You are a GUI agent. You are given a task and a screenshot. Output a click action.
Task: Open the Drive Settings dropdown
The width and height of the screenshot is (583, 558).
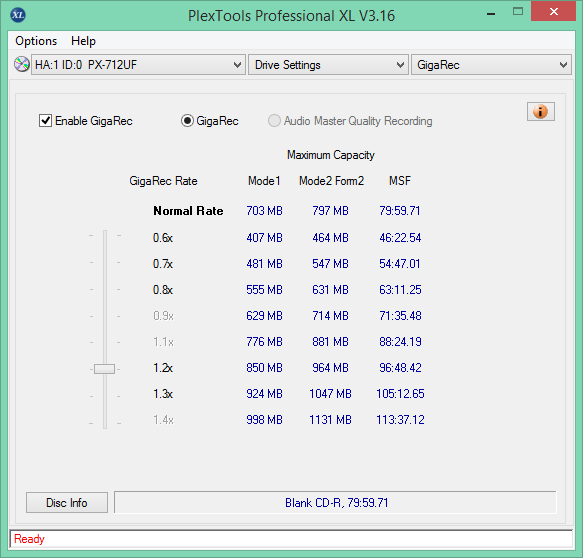click(328, 65)
